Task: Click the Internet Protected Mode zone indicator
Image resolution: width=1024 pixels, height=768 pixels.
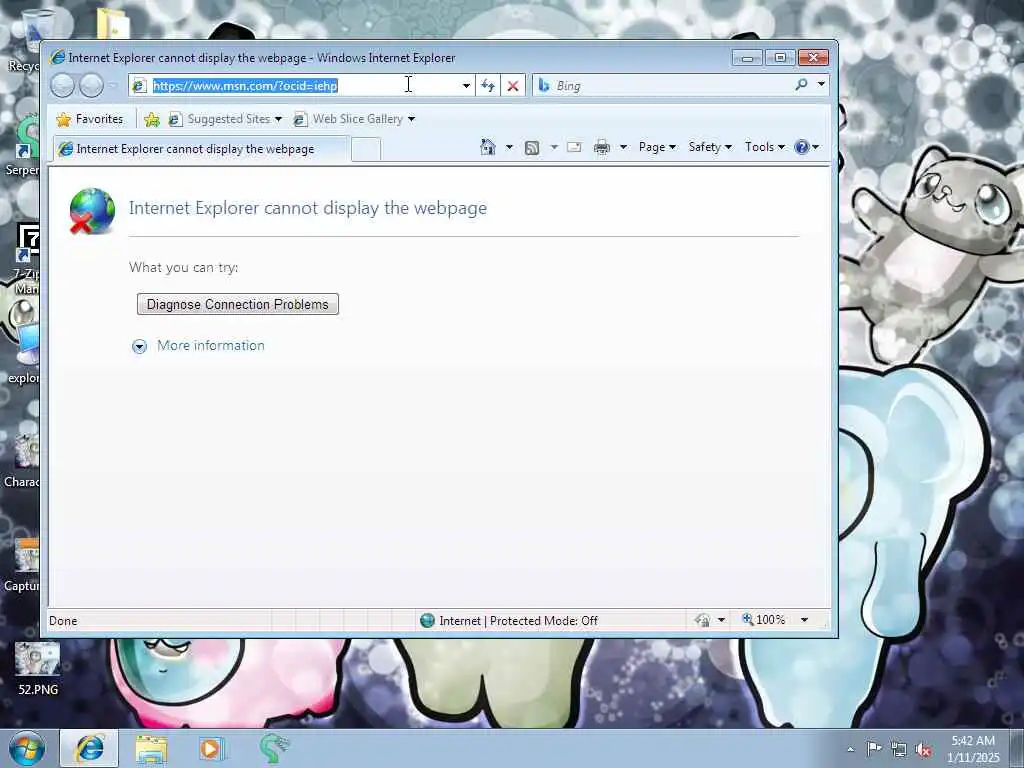Action: 509,620
